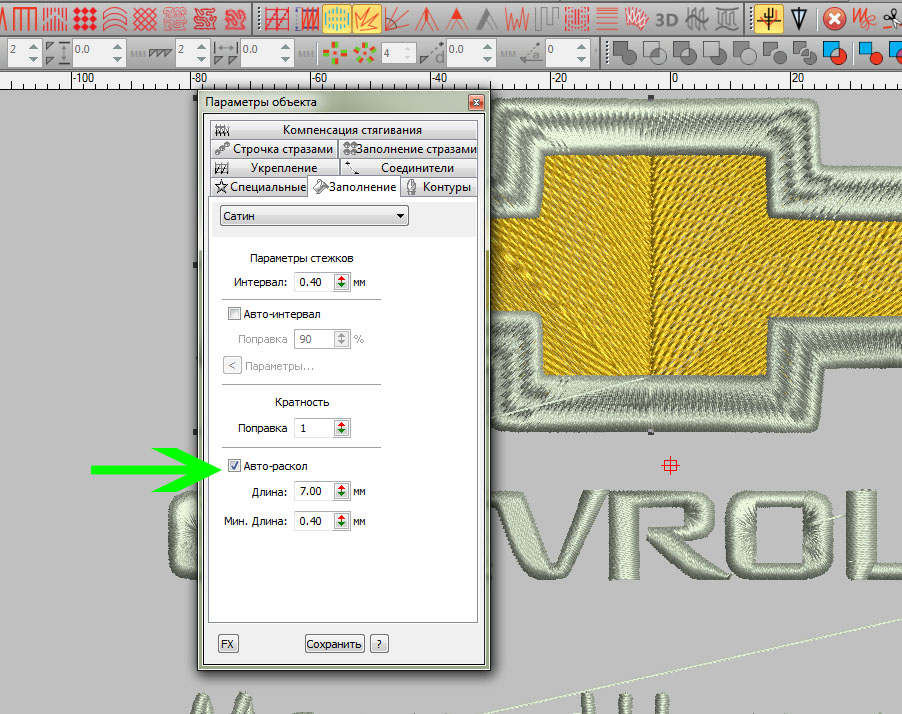Adjust the Интервал spinner arrows
Image resolution: width=902 pixels, height=714 pixels.
coord(342,282)
